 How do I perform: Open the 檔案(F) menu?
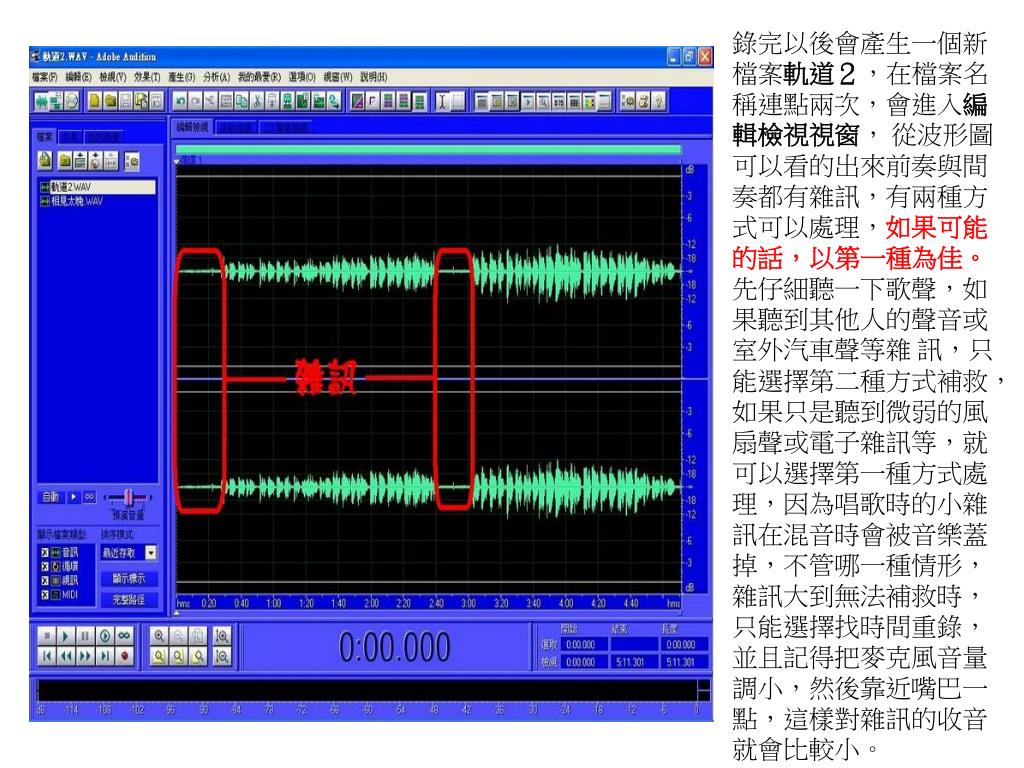(x=44, y=77)
